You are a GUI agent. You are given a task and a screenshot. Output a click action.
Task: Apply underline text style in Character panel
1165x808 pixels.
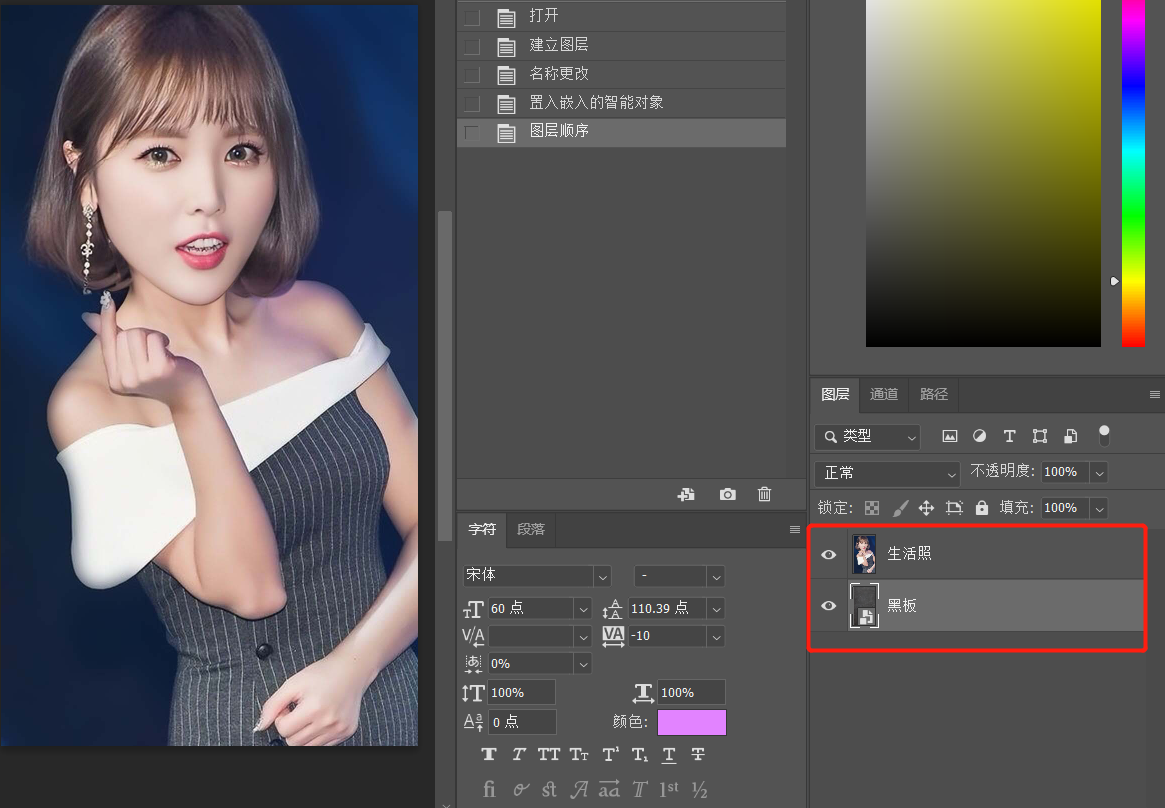669,754
